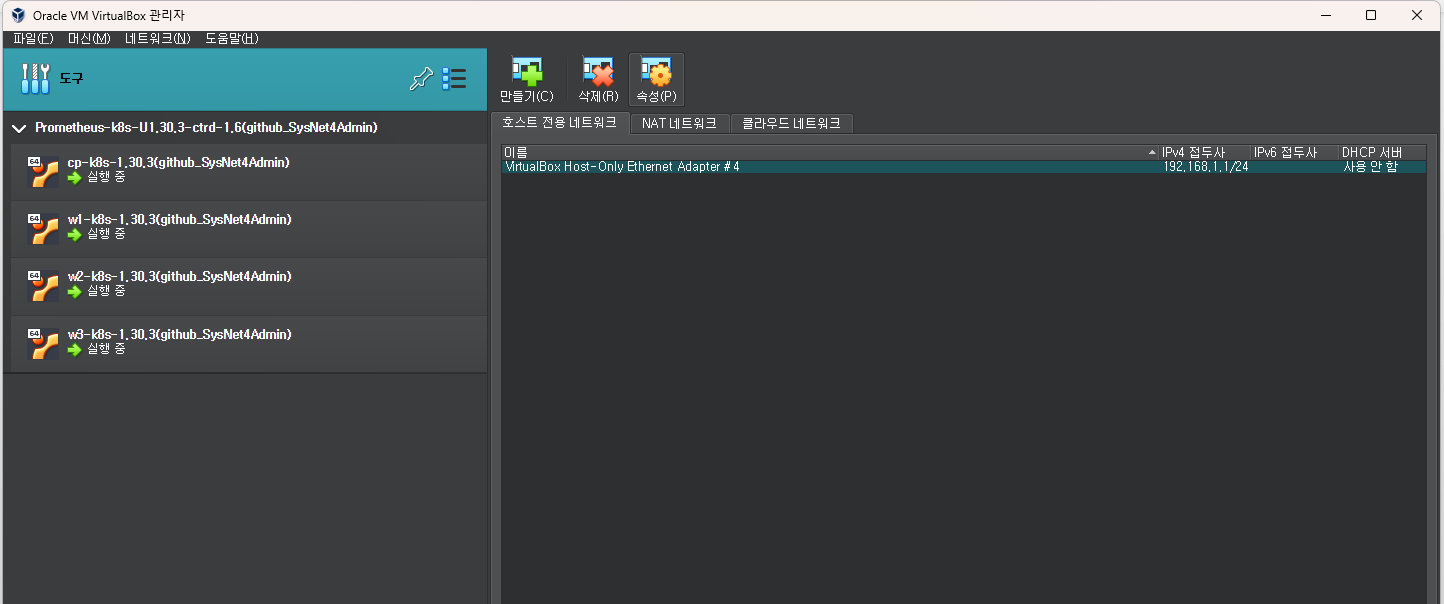
Task: Sort by DHCP 서버 column header
Action: [1382, 152]
